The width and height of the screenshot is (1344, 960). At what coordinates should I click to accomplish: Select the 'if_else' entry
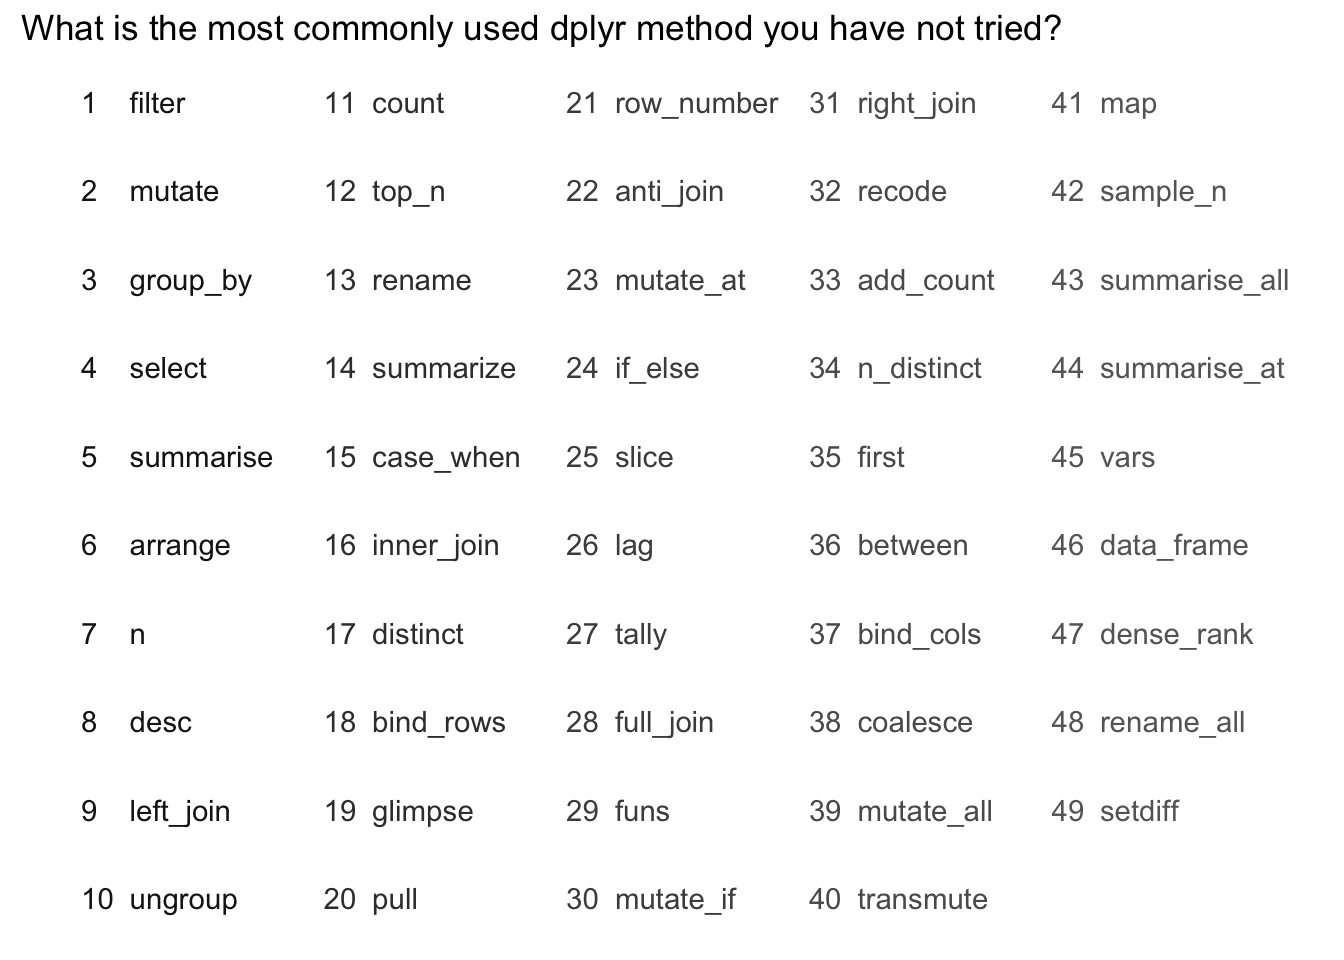click(657, 369)
